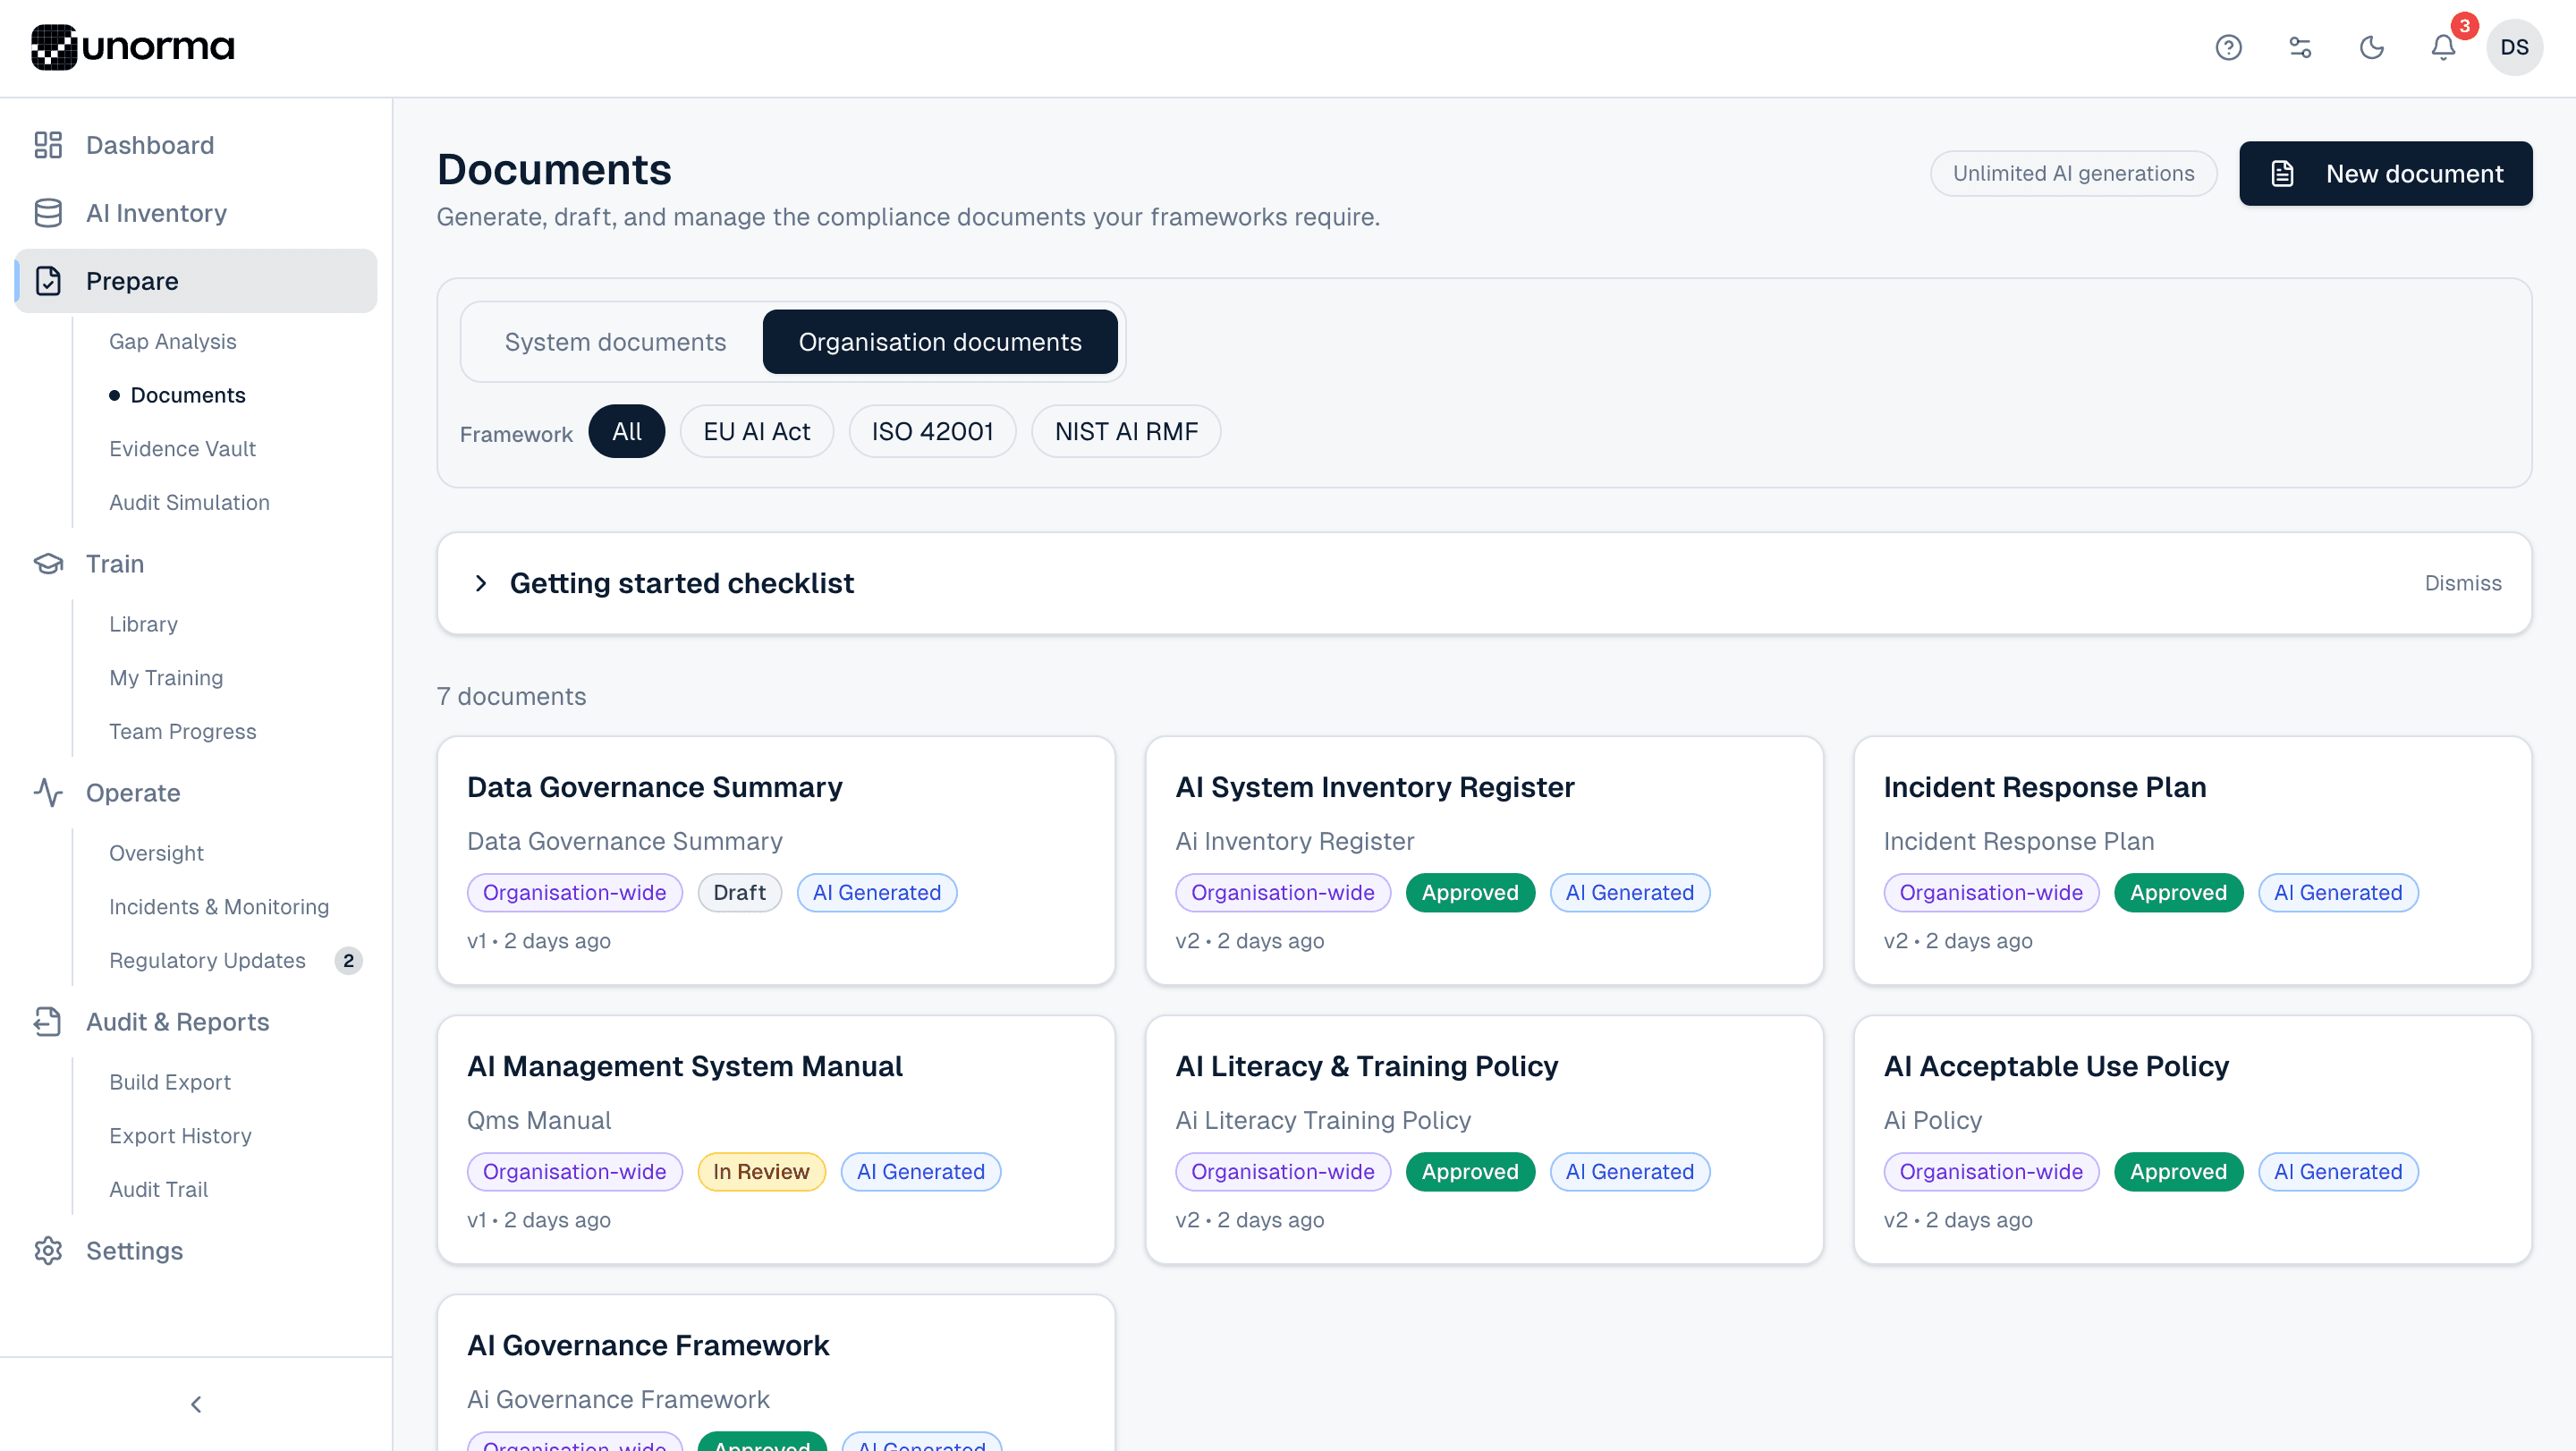
Task: Click the "7 documents" count text
Action: [x=511, y=696]
